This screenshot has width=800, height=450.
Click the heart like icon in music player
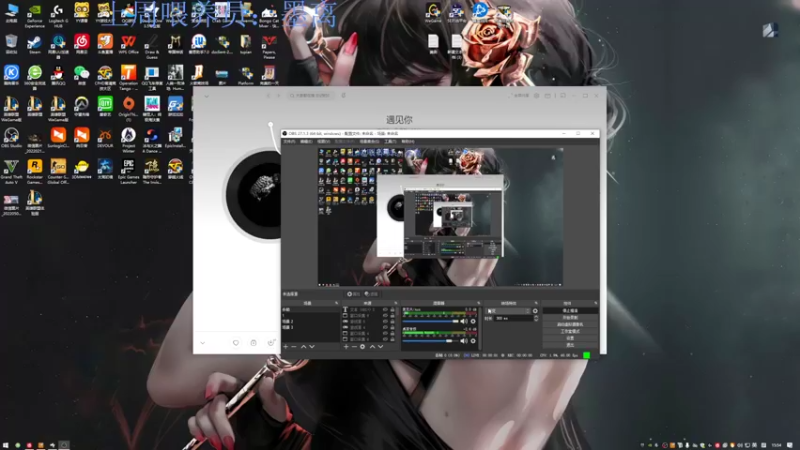236,343
